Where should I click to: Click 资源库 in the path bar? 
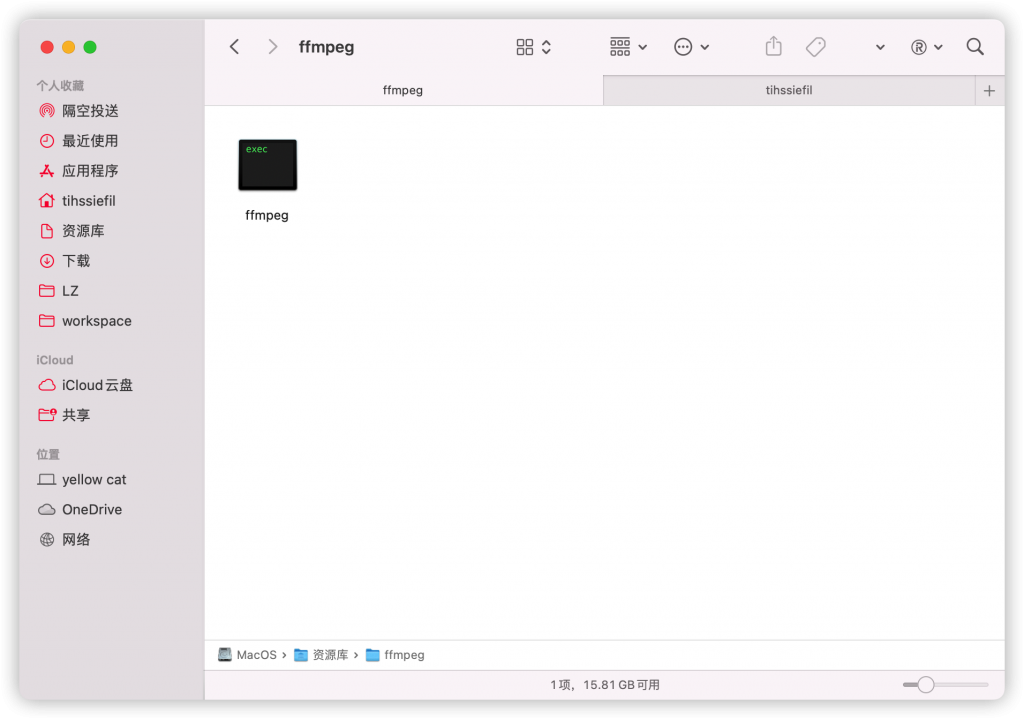(329, 655)
